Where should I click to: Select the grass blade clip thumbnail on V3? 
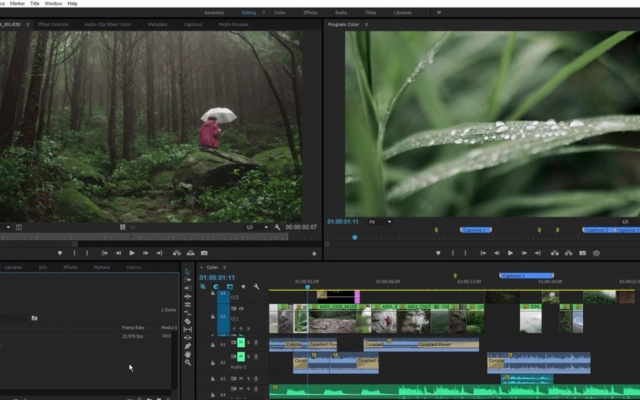click(301, 321)
